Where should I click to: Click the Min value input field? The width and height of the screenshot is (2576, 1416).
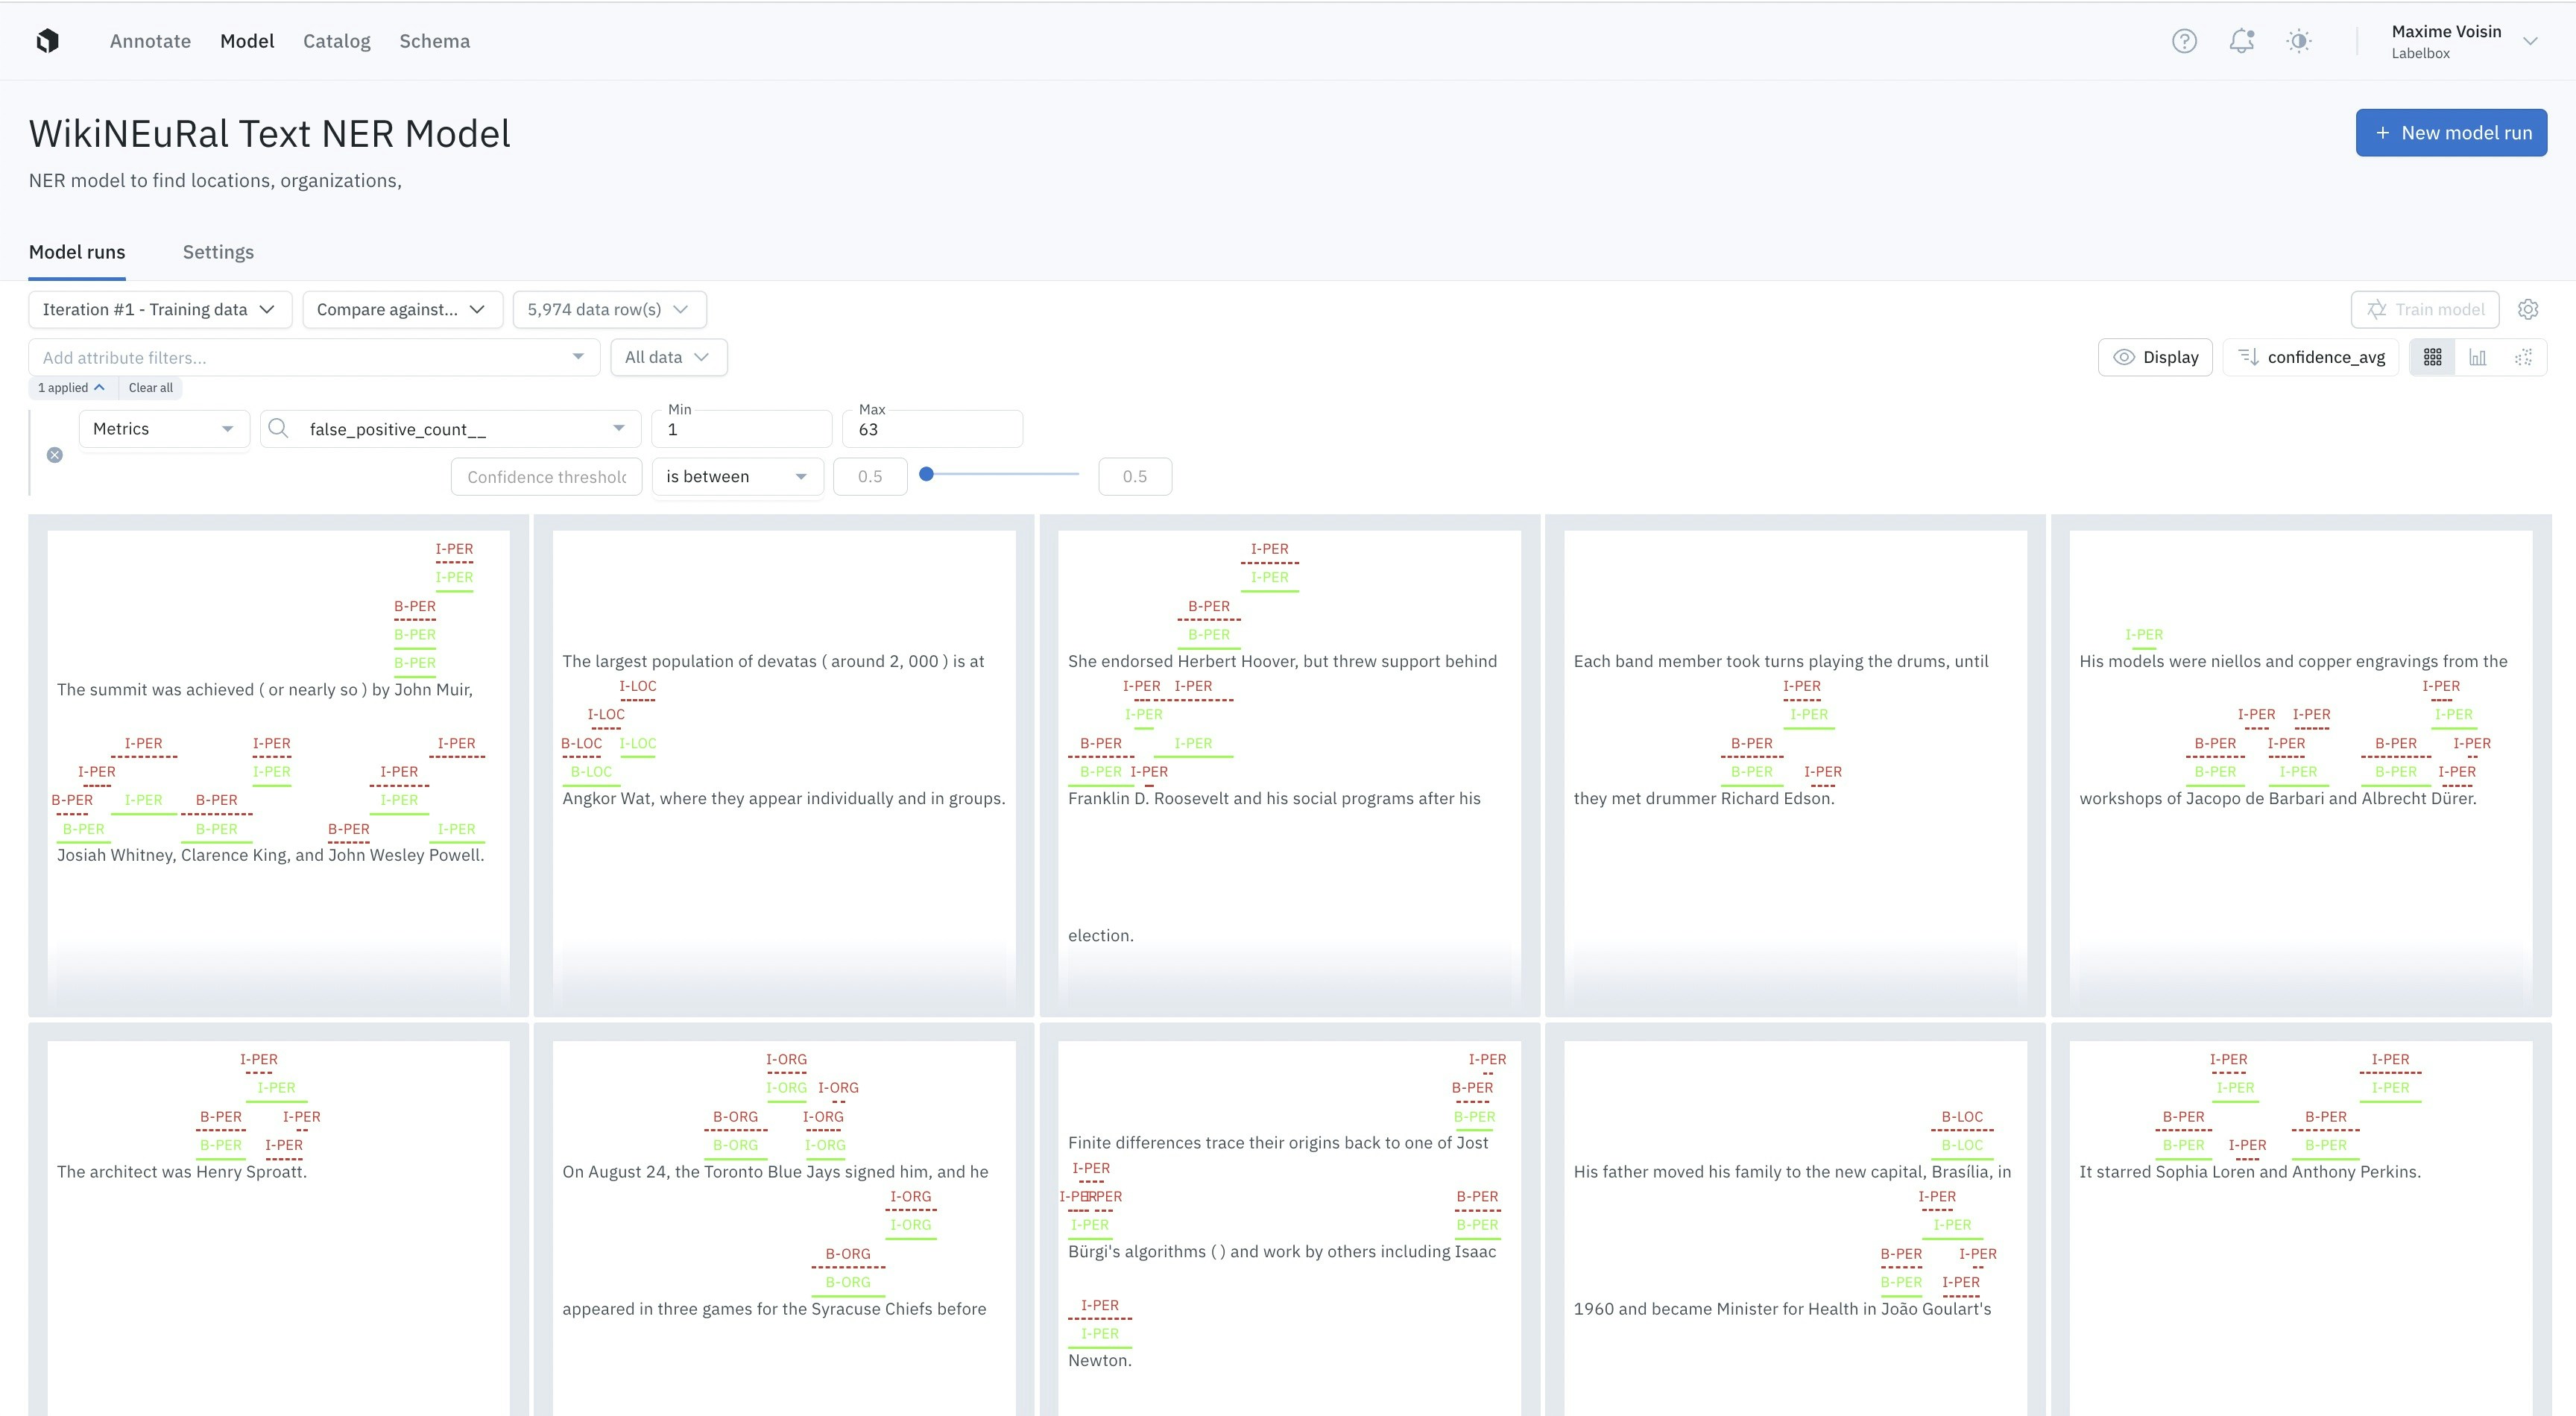(x=741, y=429)
